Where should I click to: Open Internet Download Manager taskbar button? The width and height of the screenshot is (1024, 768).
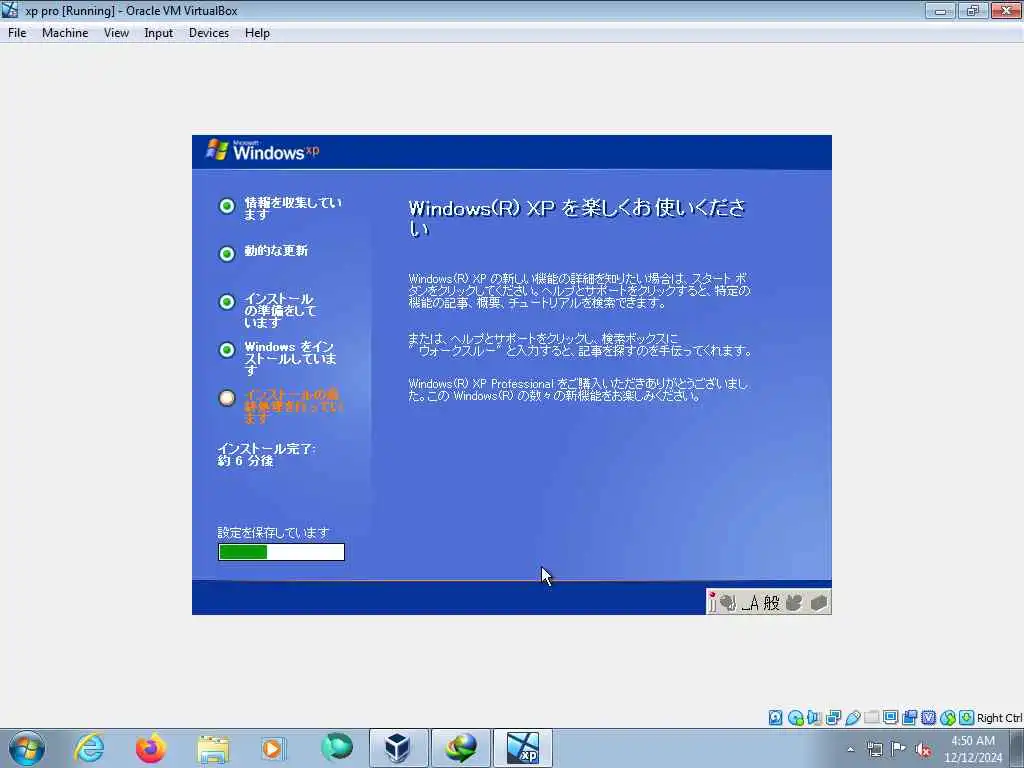tap(460, 748)
